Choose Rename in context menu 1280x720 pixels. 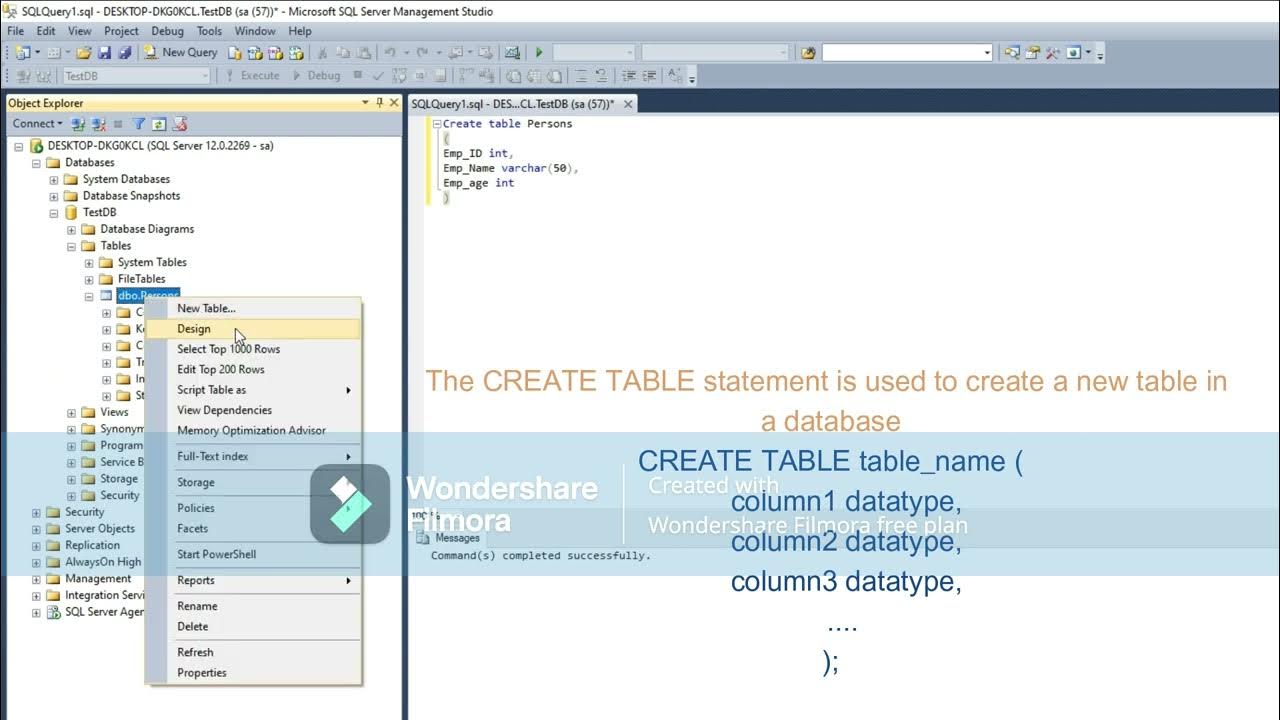click(253, 606)
